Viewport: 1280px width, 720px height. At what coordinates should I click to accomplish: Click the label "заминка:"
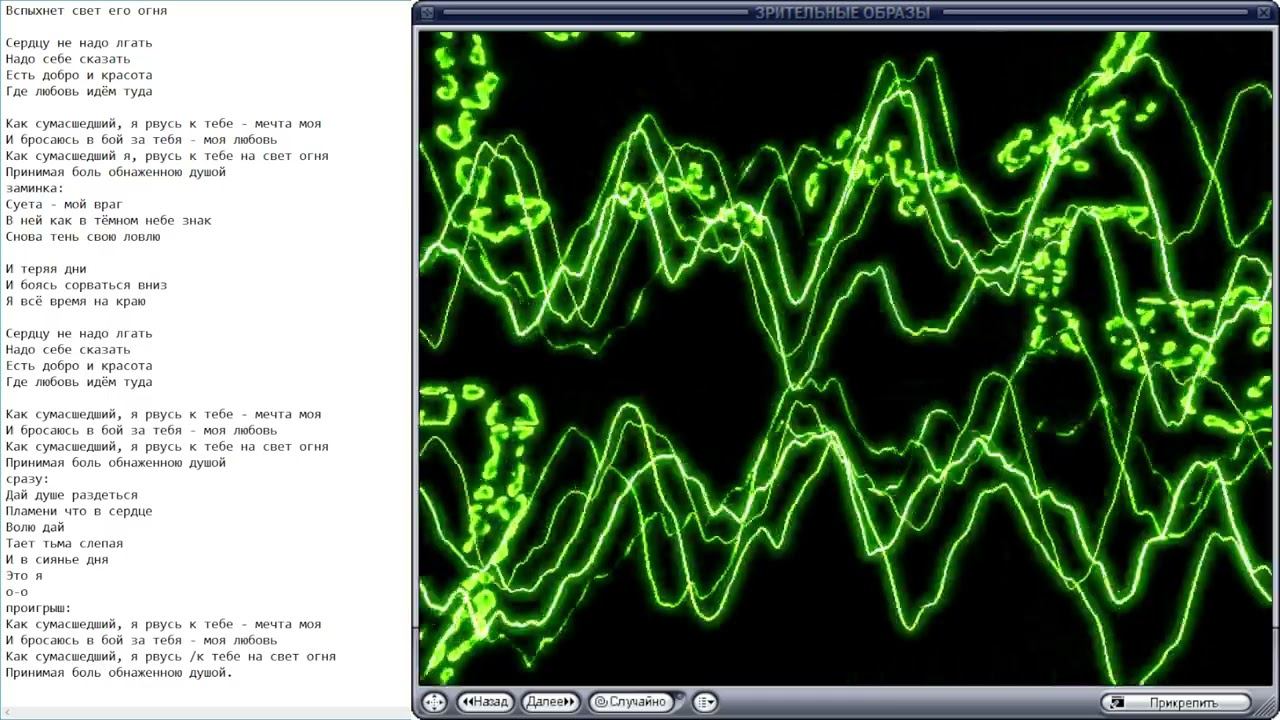pyautogui.click(x=35, y=188)
